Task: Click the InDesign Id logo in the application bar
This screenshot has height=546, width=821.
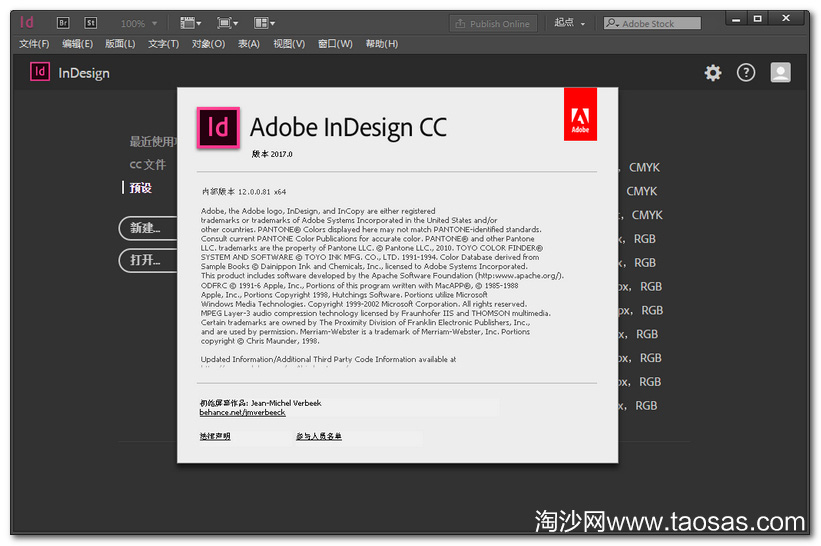Action: (27, 23)
